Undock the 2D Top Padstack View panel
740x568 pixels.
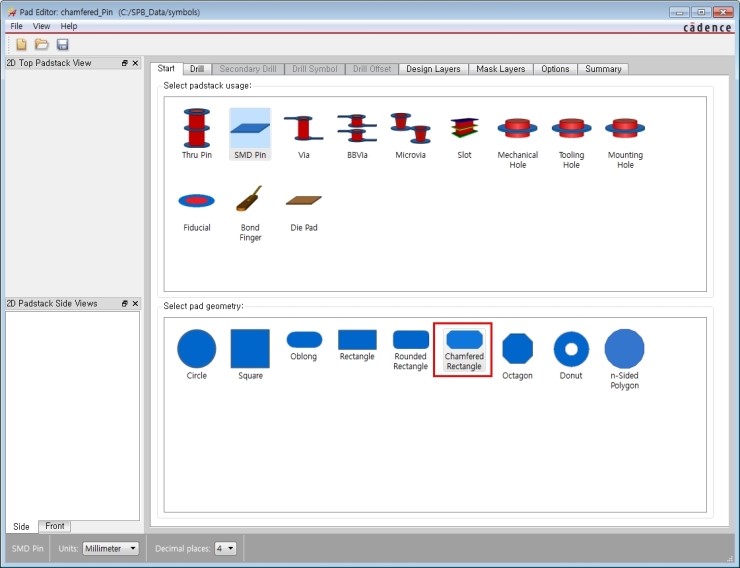click(125, 63)
